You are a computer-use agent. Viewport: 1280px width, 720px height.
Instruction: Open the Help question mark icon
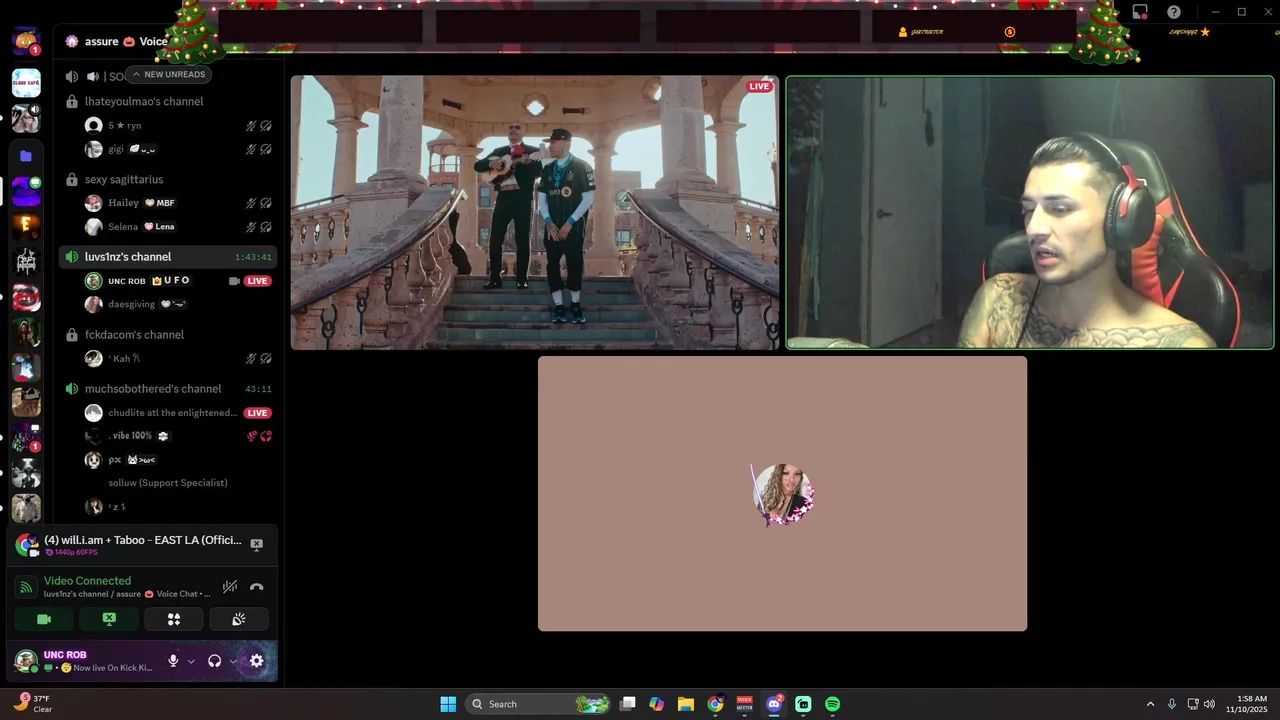[1174, 12]
